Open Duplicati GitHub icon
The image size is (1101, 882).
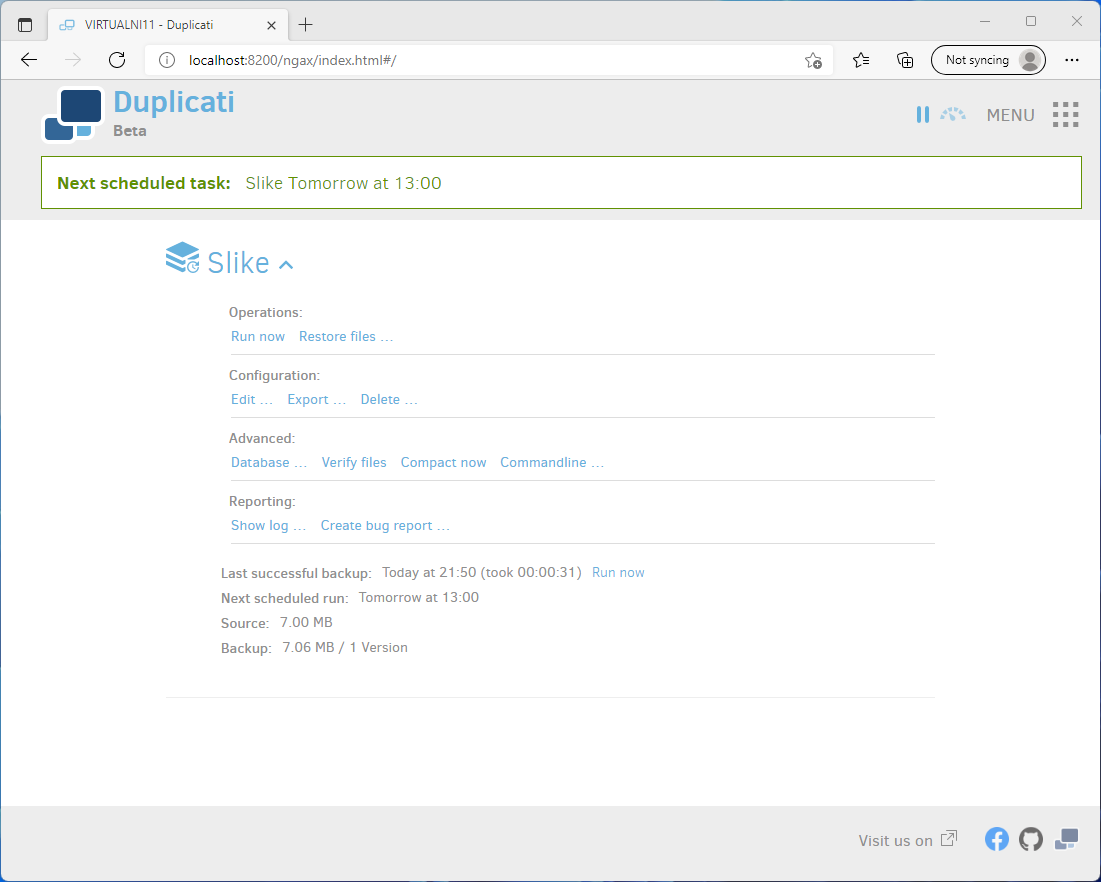tap(1031, 838)
